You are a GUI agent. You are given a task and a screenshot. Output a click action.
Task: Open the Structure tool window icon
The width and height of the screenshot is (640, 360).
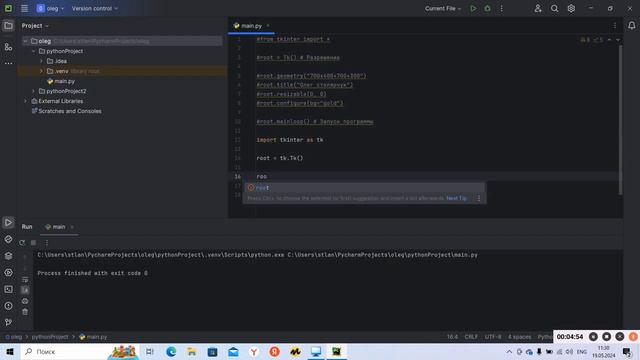8,47
